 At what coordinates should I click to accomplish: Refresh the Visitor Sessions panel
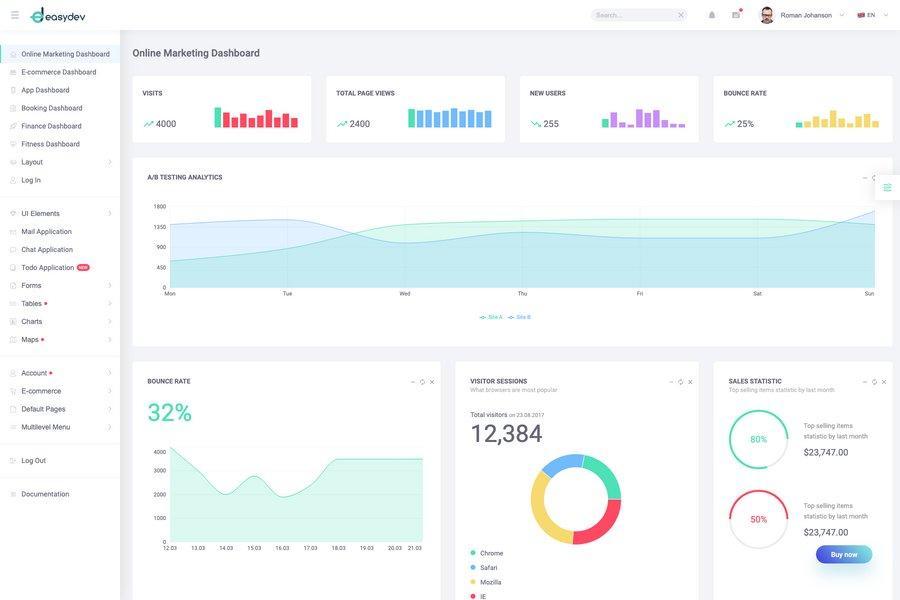click(x=678, y=380)
